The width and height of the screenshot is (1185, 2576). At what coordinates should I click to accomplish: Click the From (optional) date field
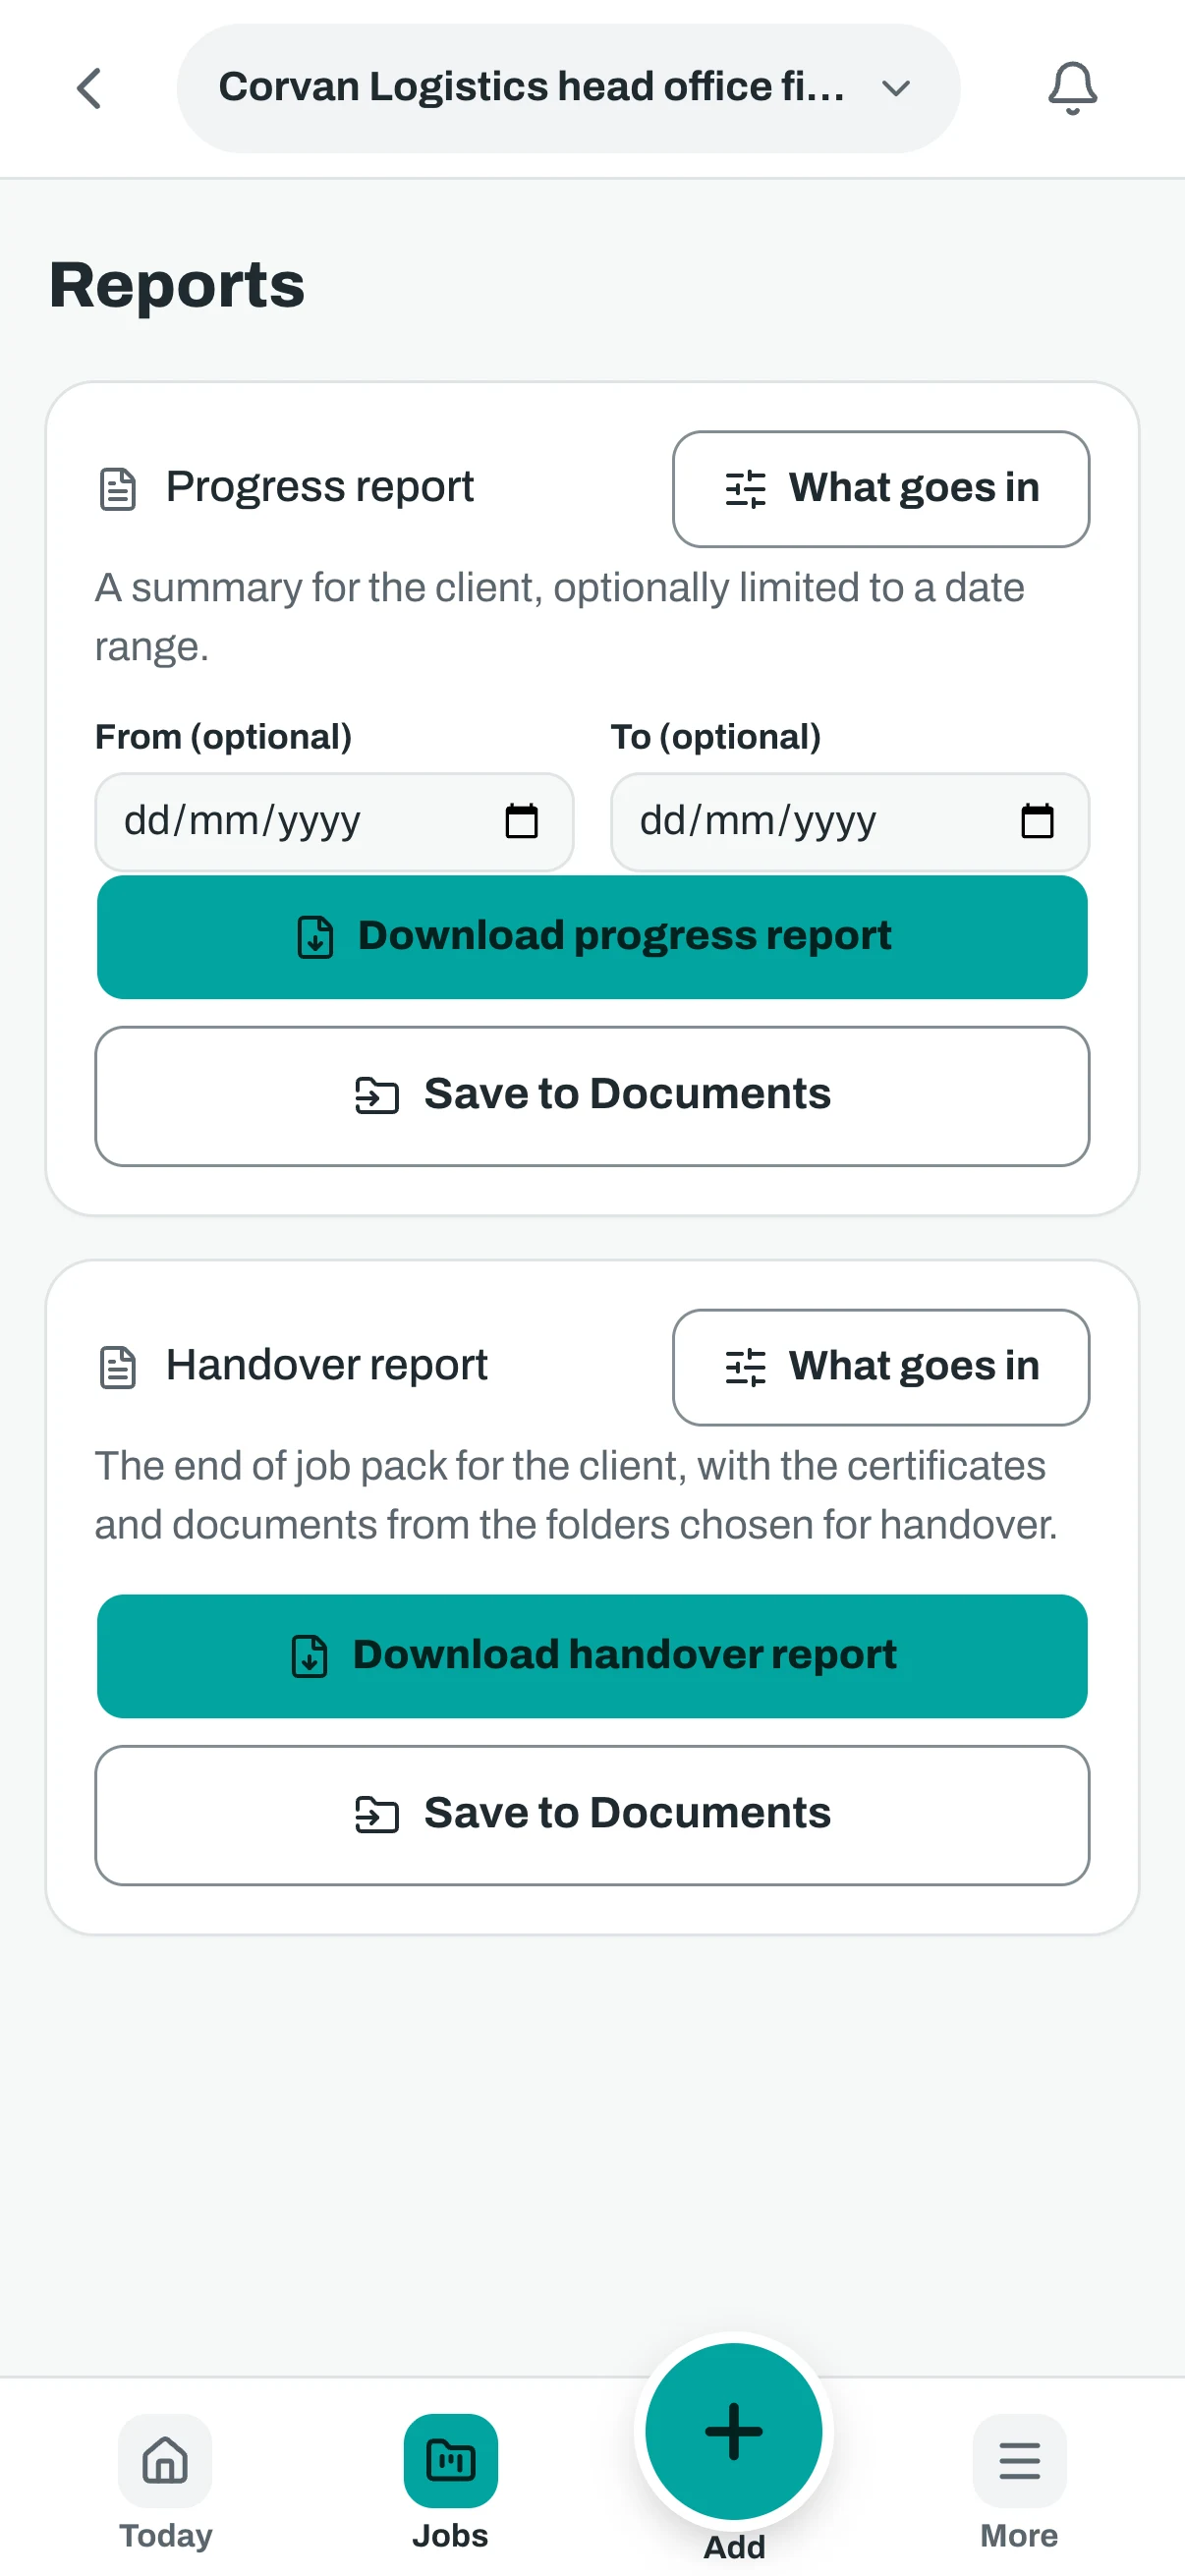334,821
